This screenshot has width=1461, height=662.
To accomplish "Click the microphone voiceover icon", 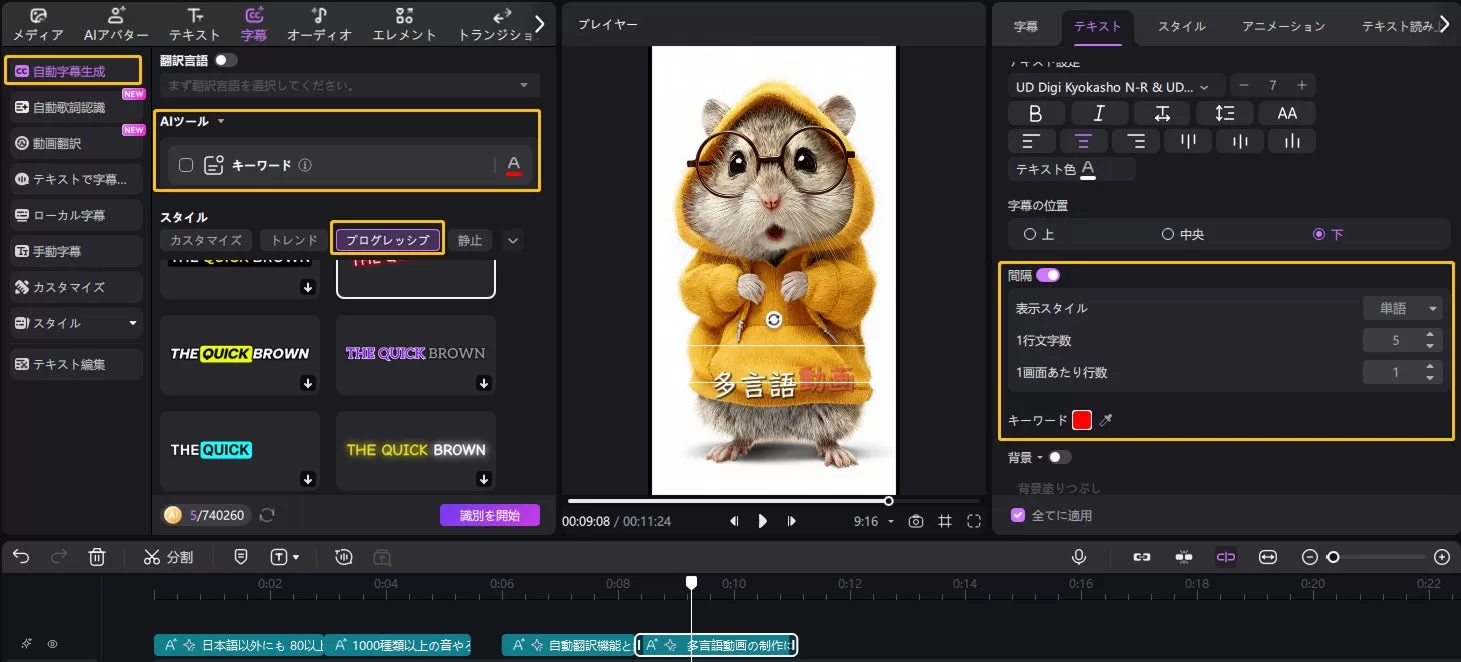I will tap(1079, 557).
